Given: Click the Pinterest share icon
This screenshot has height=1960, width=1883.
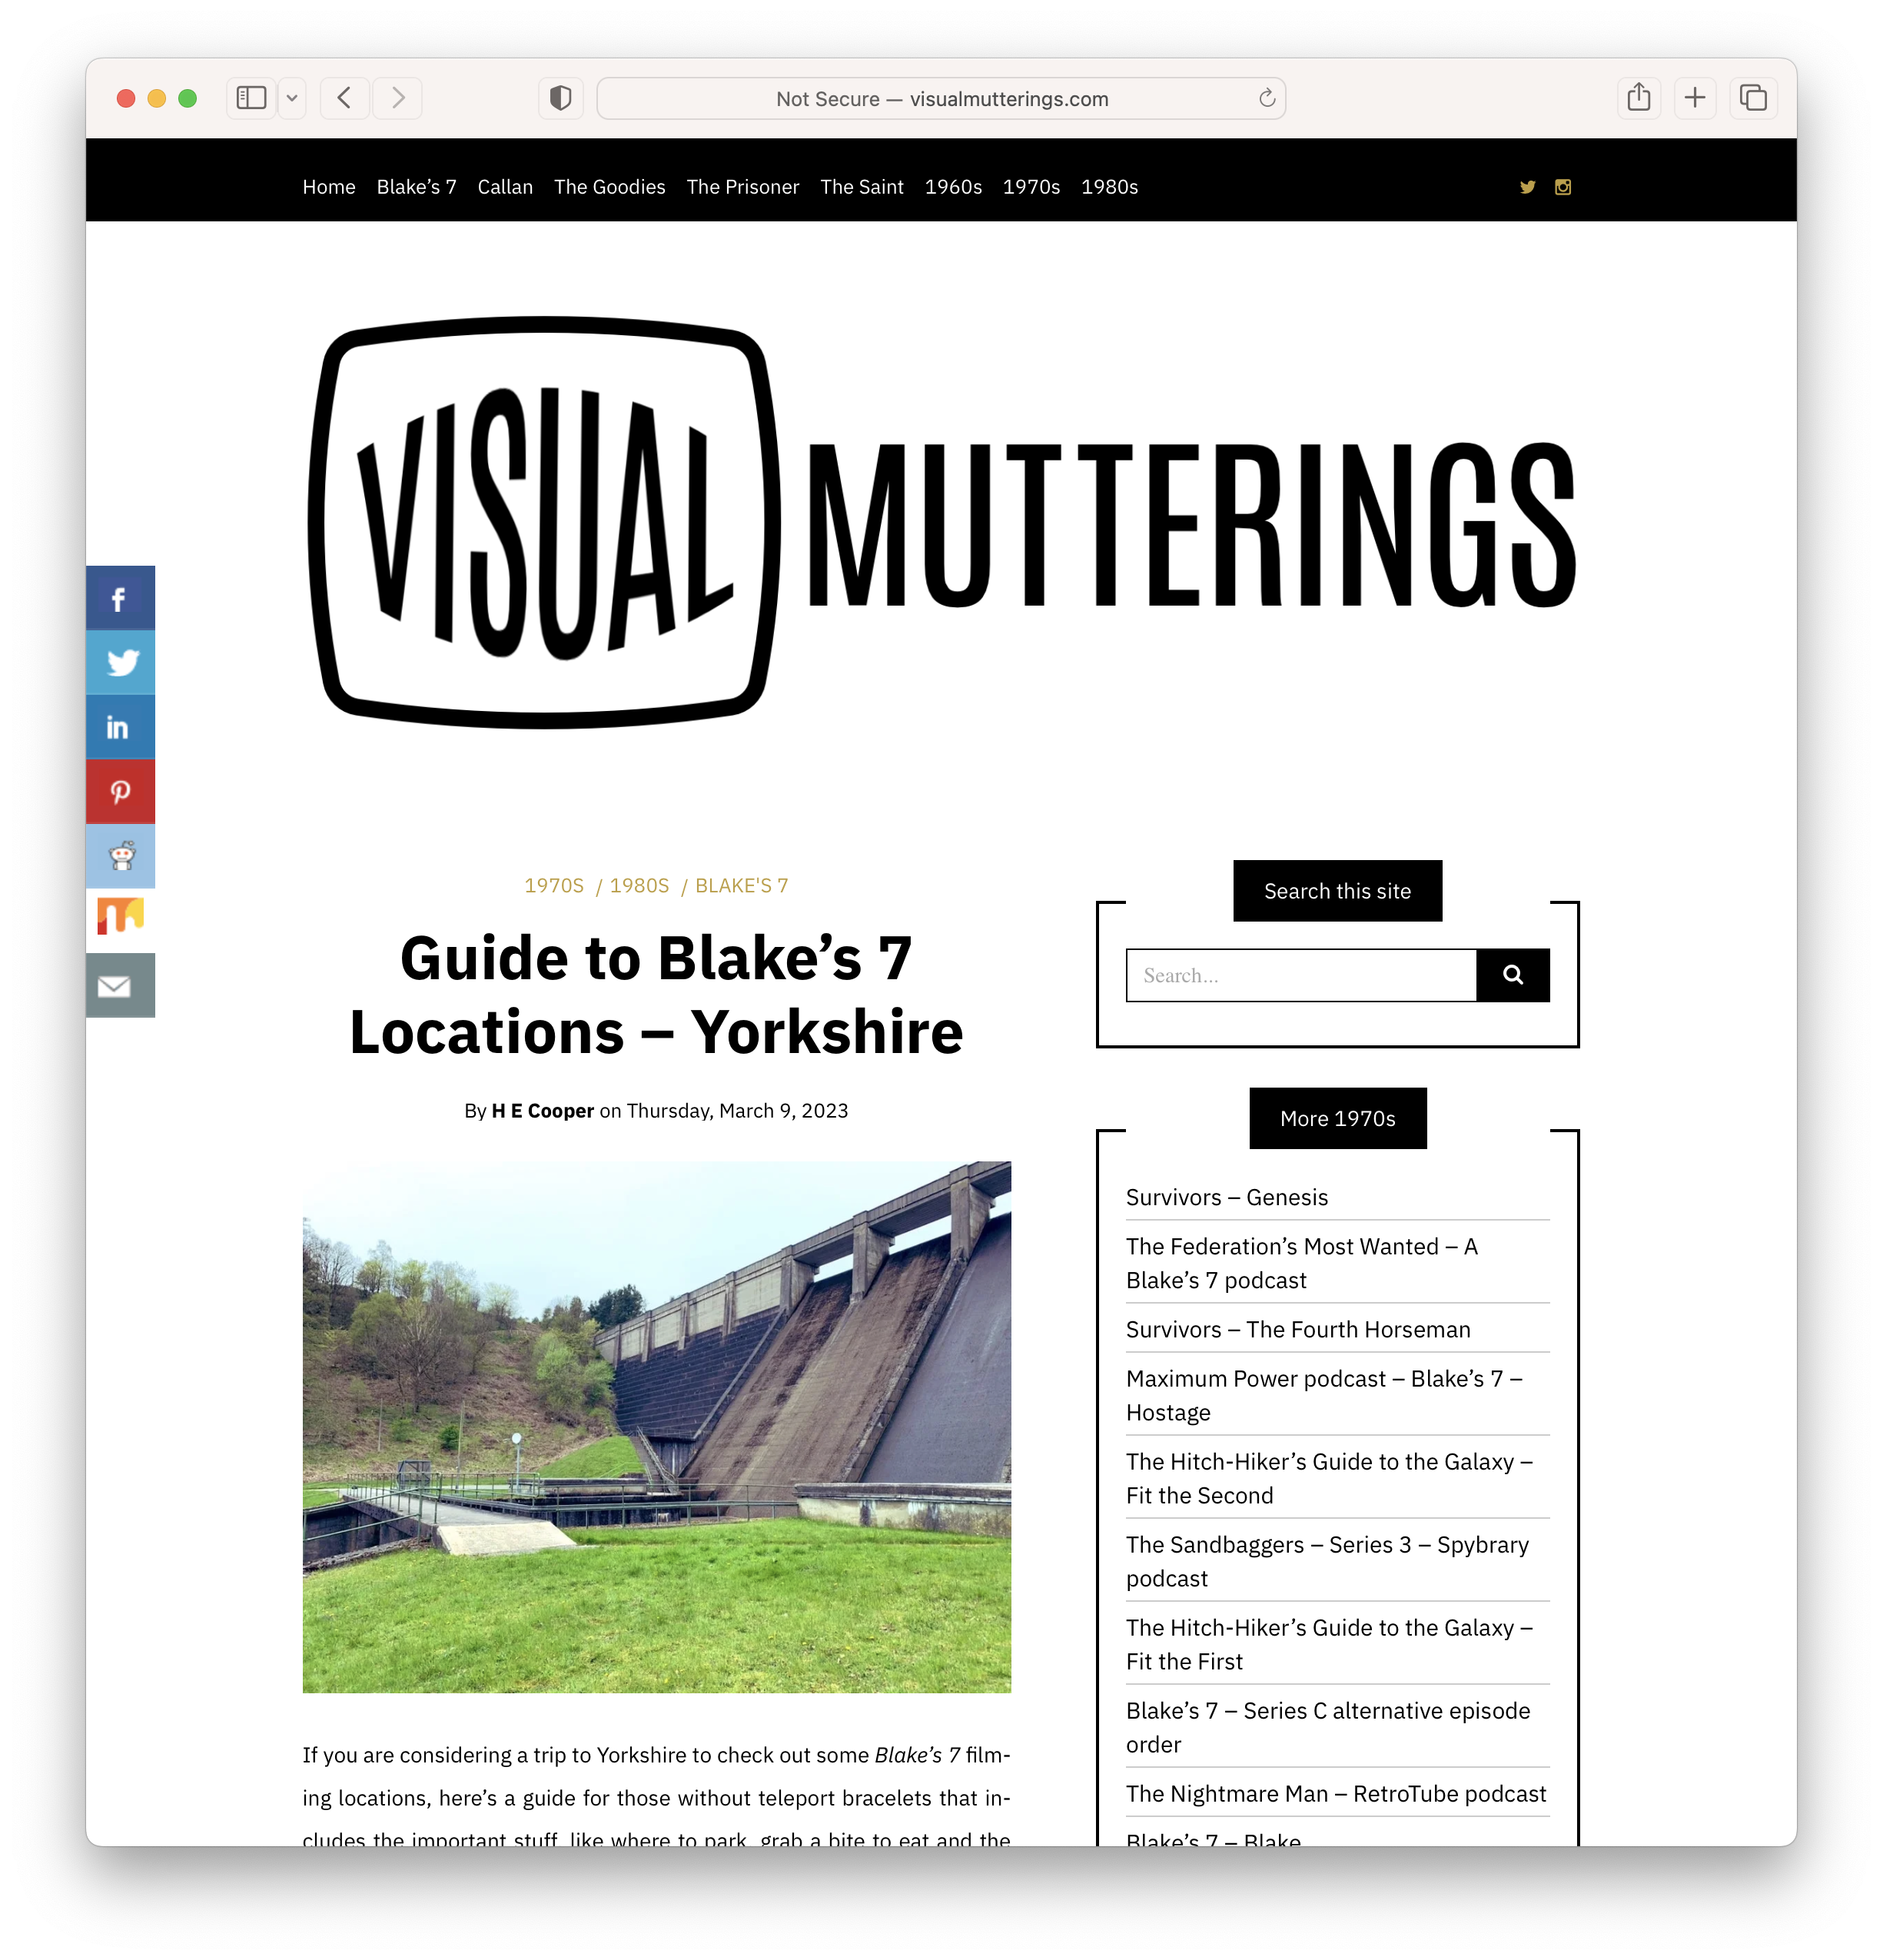Looking at the screenshot, I should click(119, 791).
